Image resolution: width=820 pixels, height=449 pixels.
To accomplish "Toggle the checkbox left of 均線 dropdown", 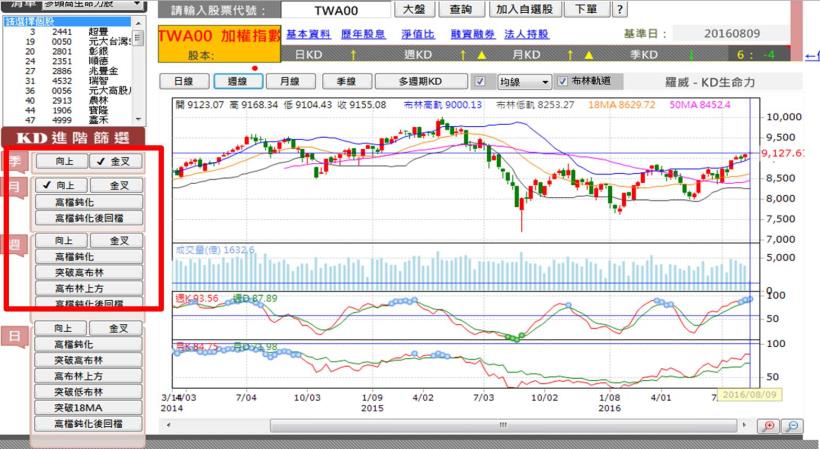I will [x=480, y=81].
